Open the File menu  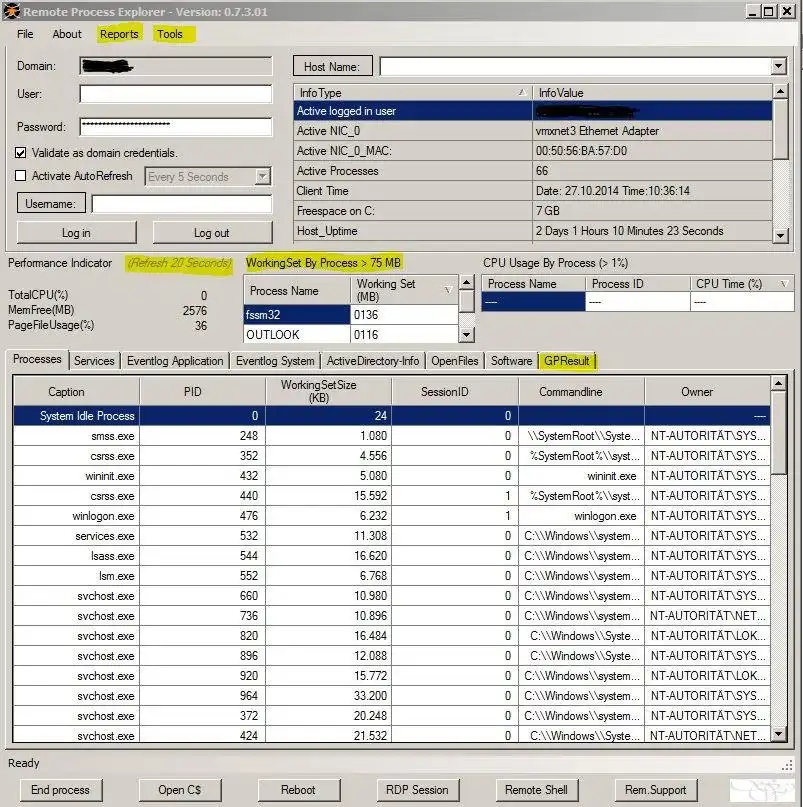point(25,34)
